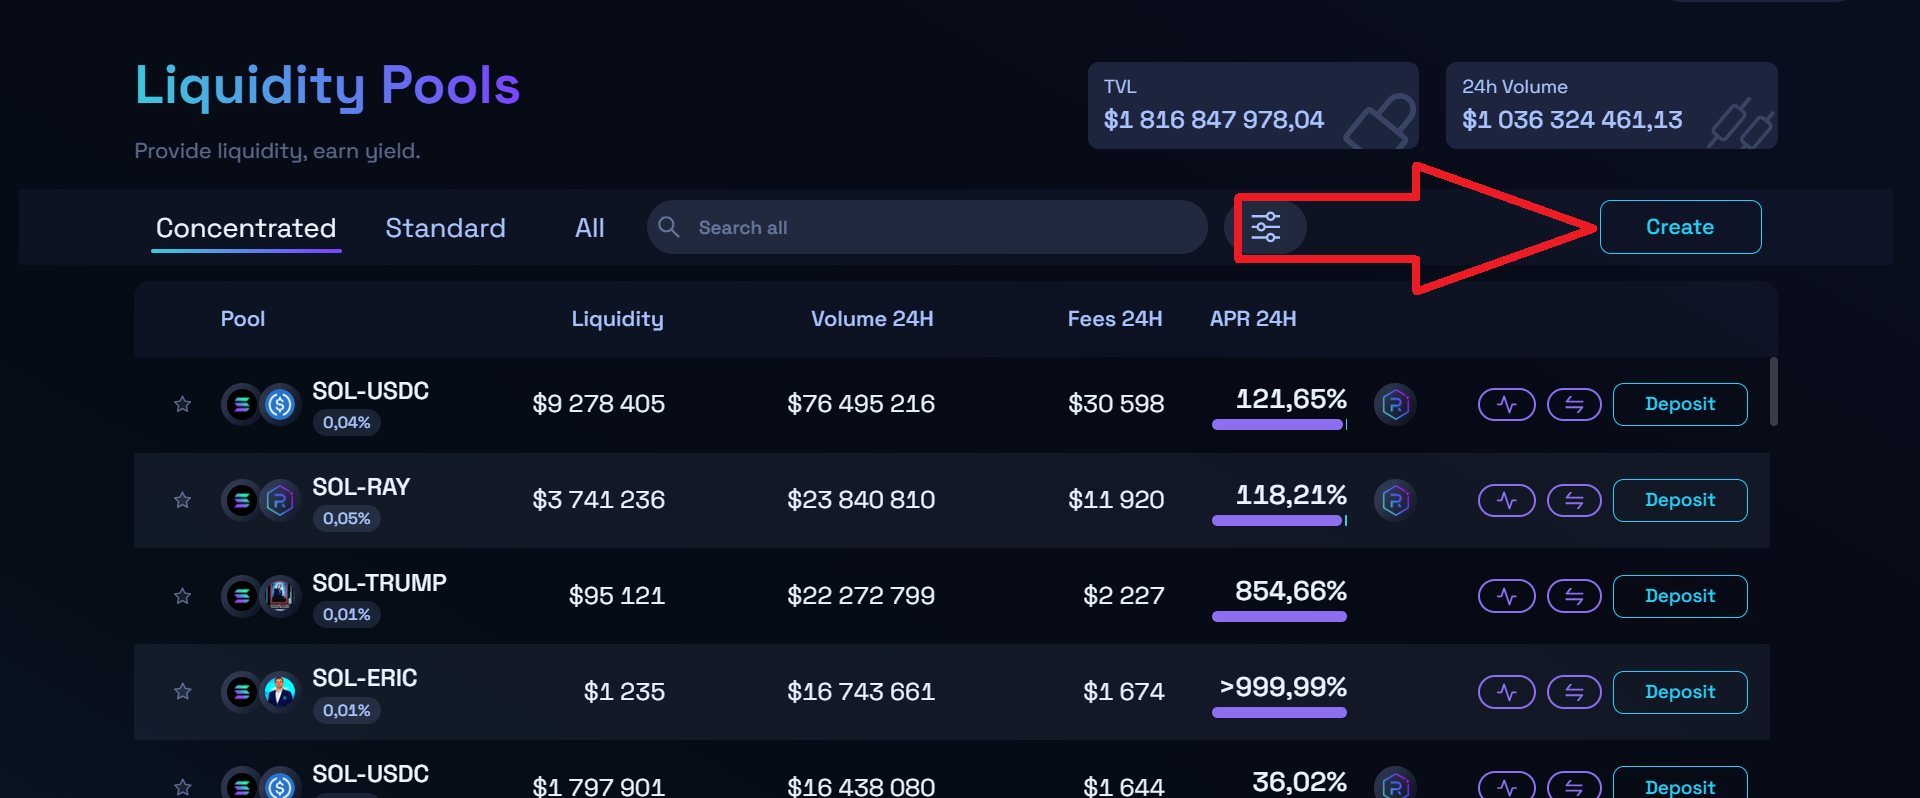Viewport: 1920px width, 798px height.
Task: Deposit into the SOL-TRUMP pool
Action: [x=1680, y=596]
